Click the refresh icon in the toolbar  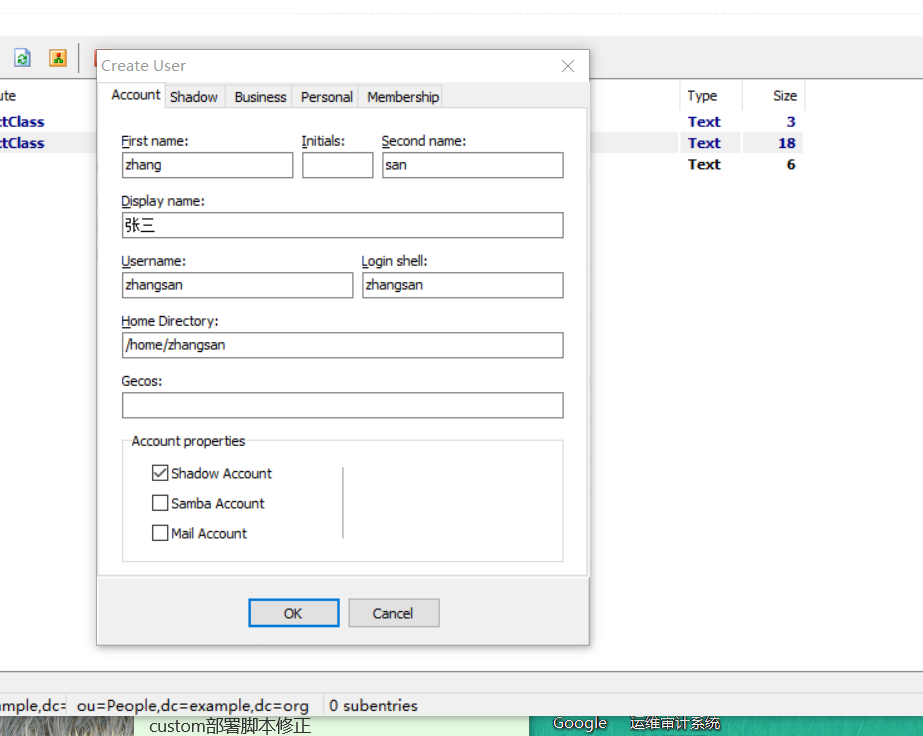pyautogui.click(x=23, y=58)
